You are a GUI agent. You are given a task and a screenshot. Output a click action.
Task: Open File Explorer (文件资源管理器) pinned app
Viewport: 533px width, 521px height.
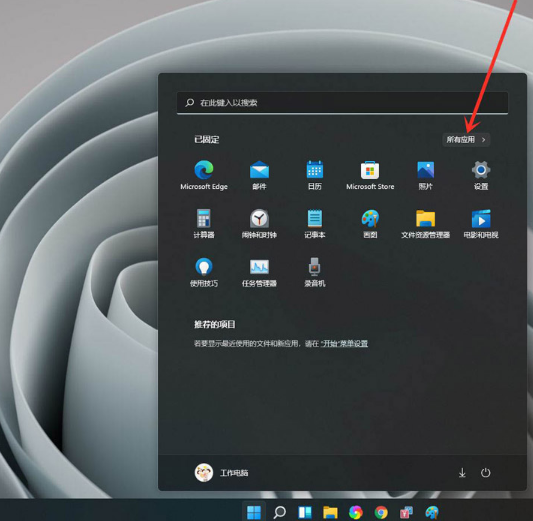[x=426, y=224]
